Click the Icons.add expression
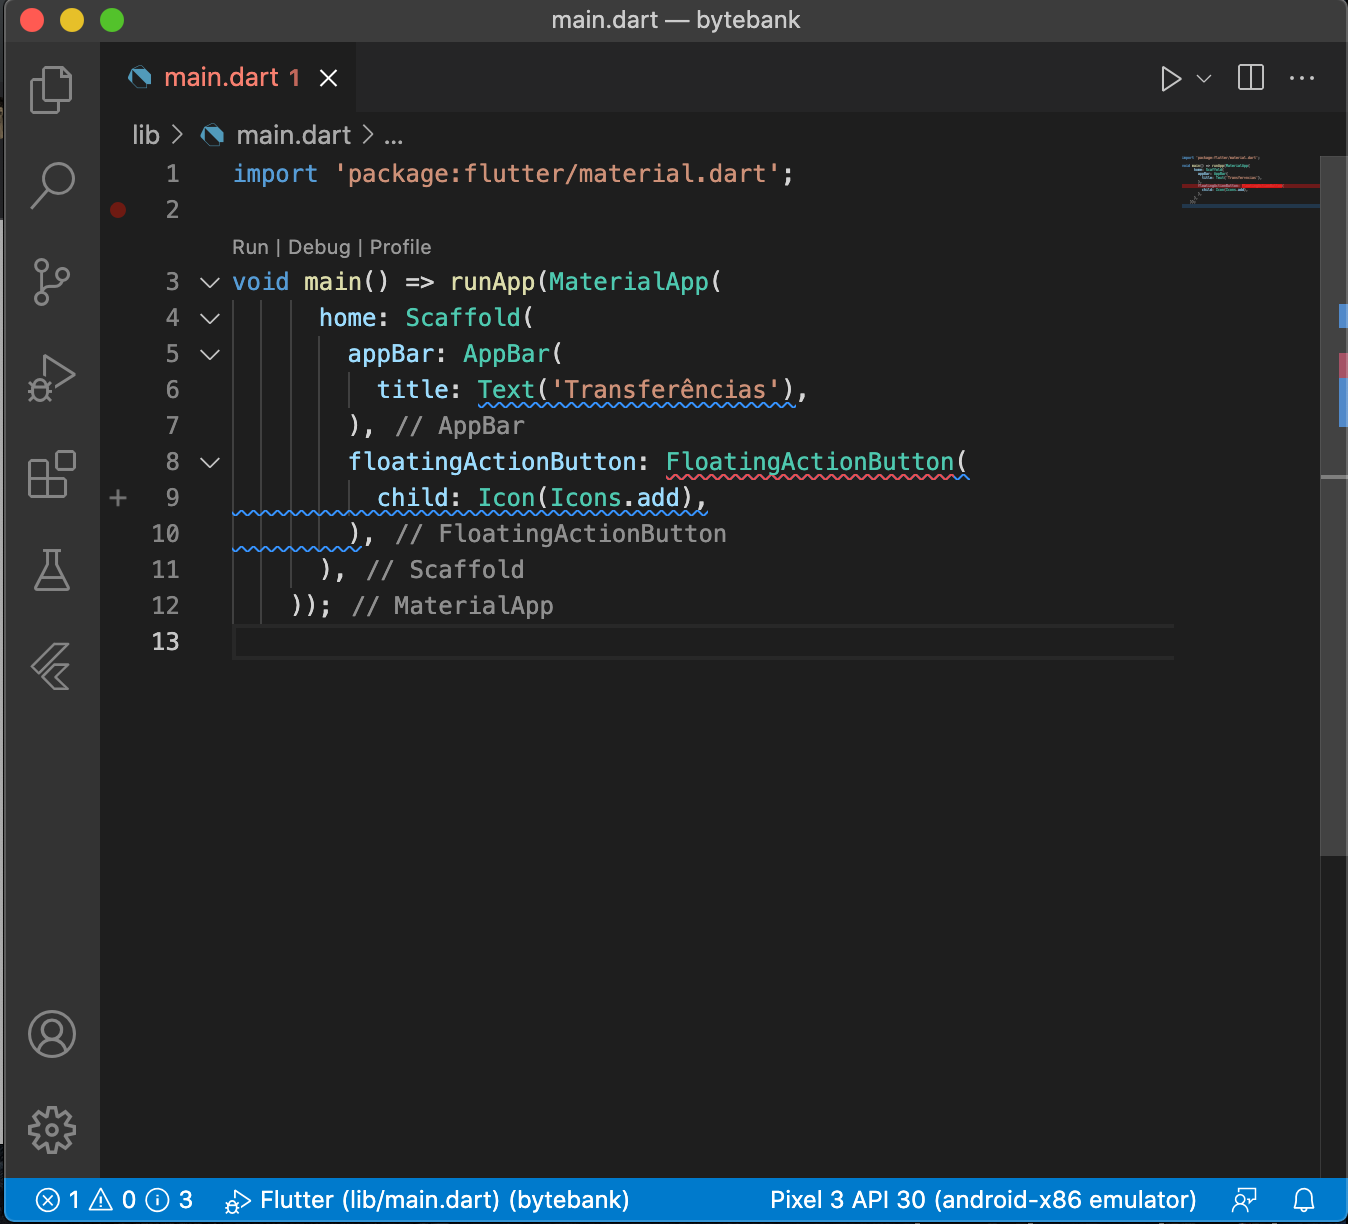The image size is (1348, 1224). [x=615, y=498]
